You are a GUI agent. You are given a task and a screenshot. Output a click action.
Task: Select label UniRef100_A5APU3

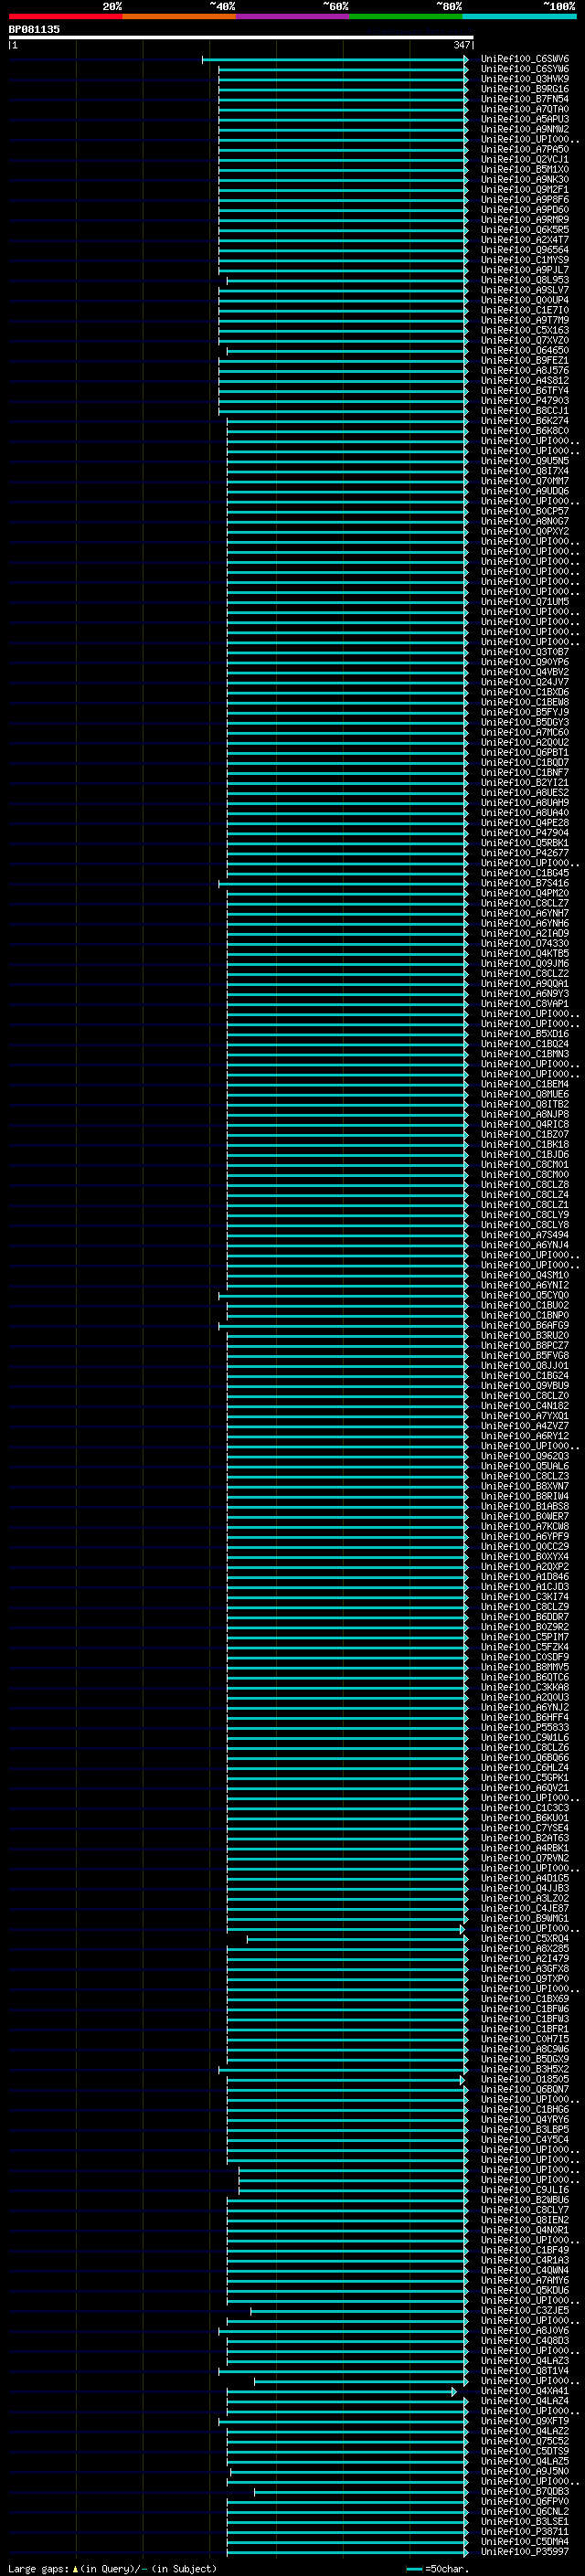(x=524, y=119)
